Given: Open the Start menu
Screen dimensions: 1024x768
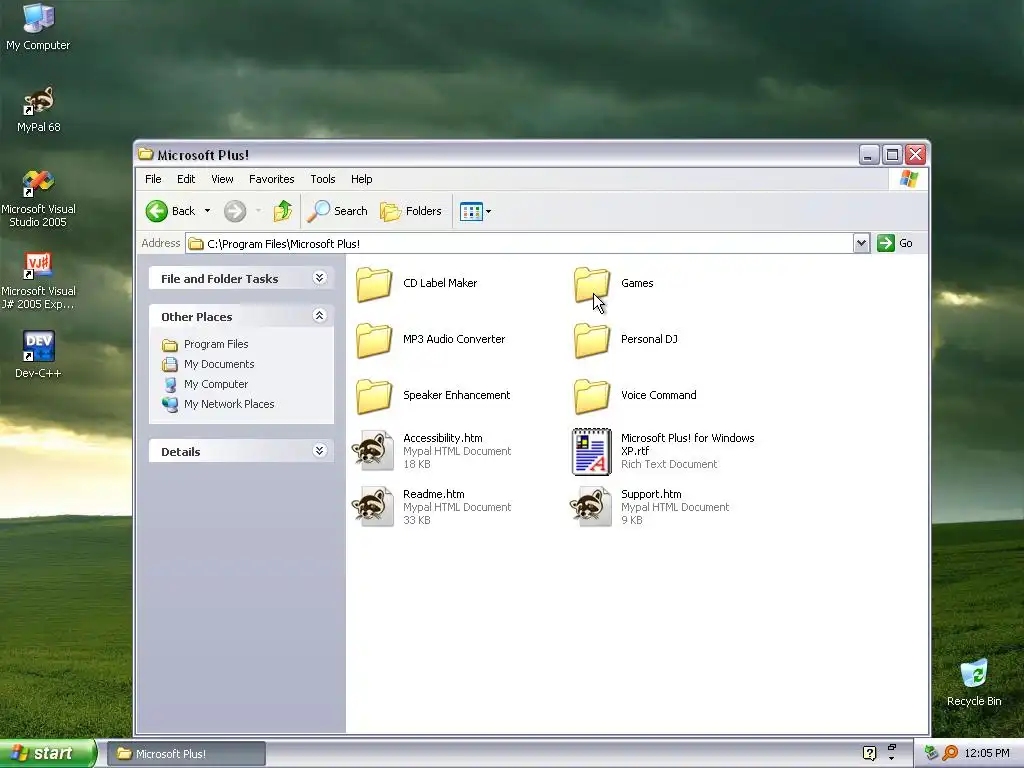Looking at the screenshot, I should (x=48, y=754).
